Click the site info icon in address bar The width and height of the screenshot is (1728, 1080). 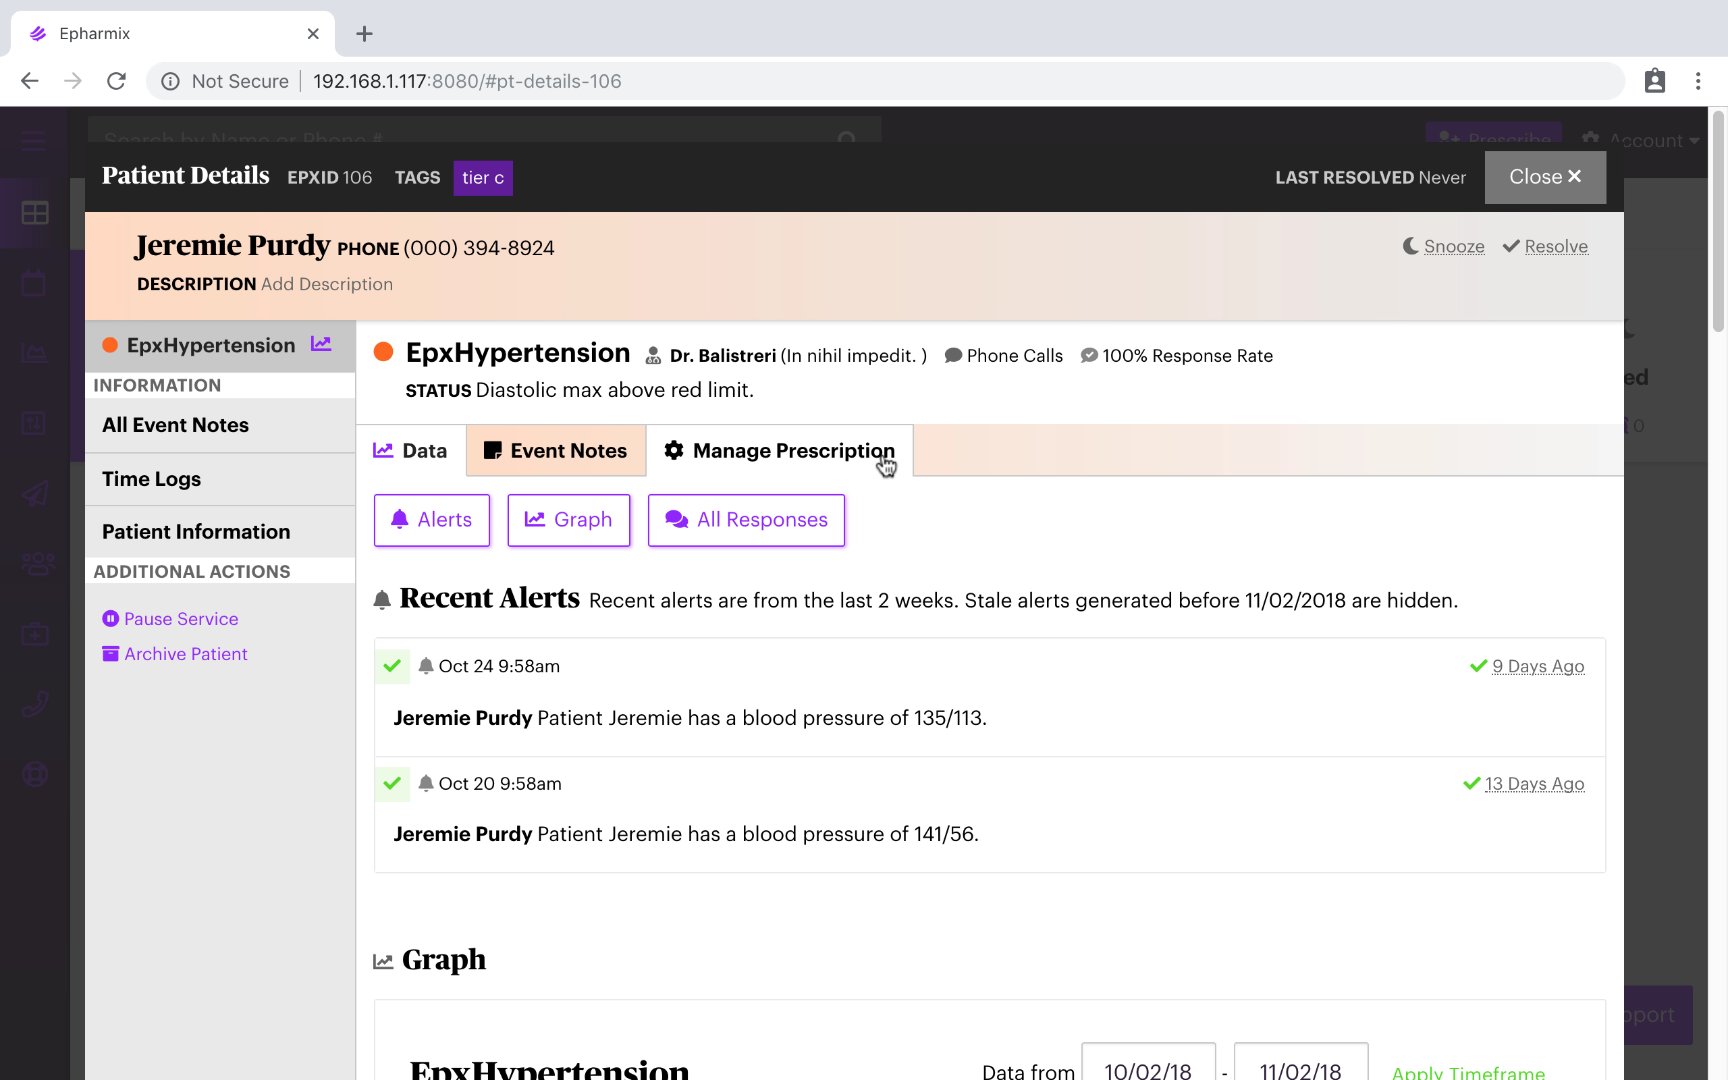(x=170, y=81)
